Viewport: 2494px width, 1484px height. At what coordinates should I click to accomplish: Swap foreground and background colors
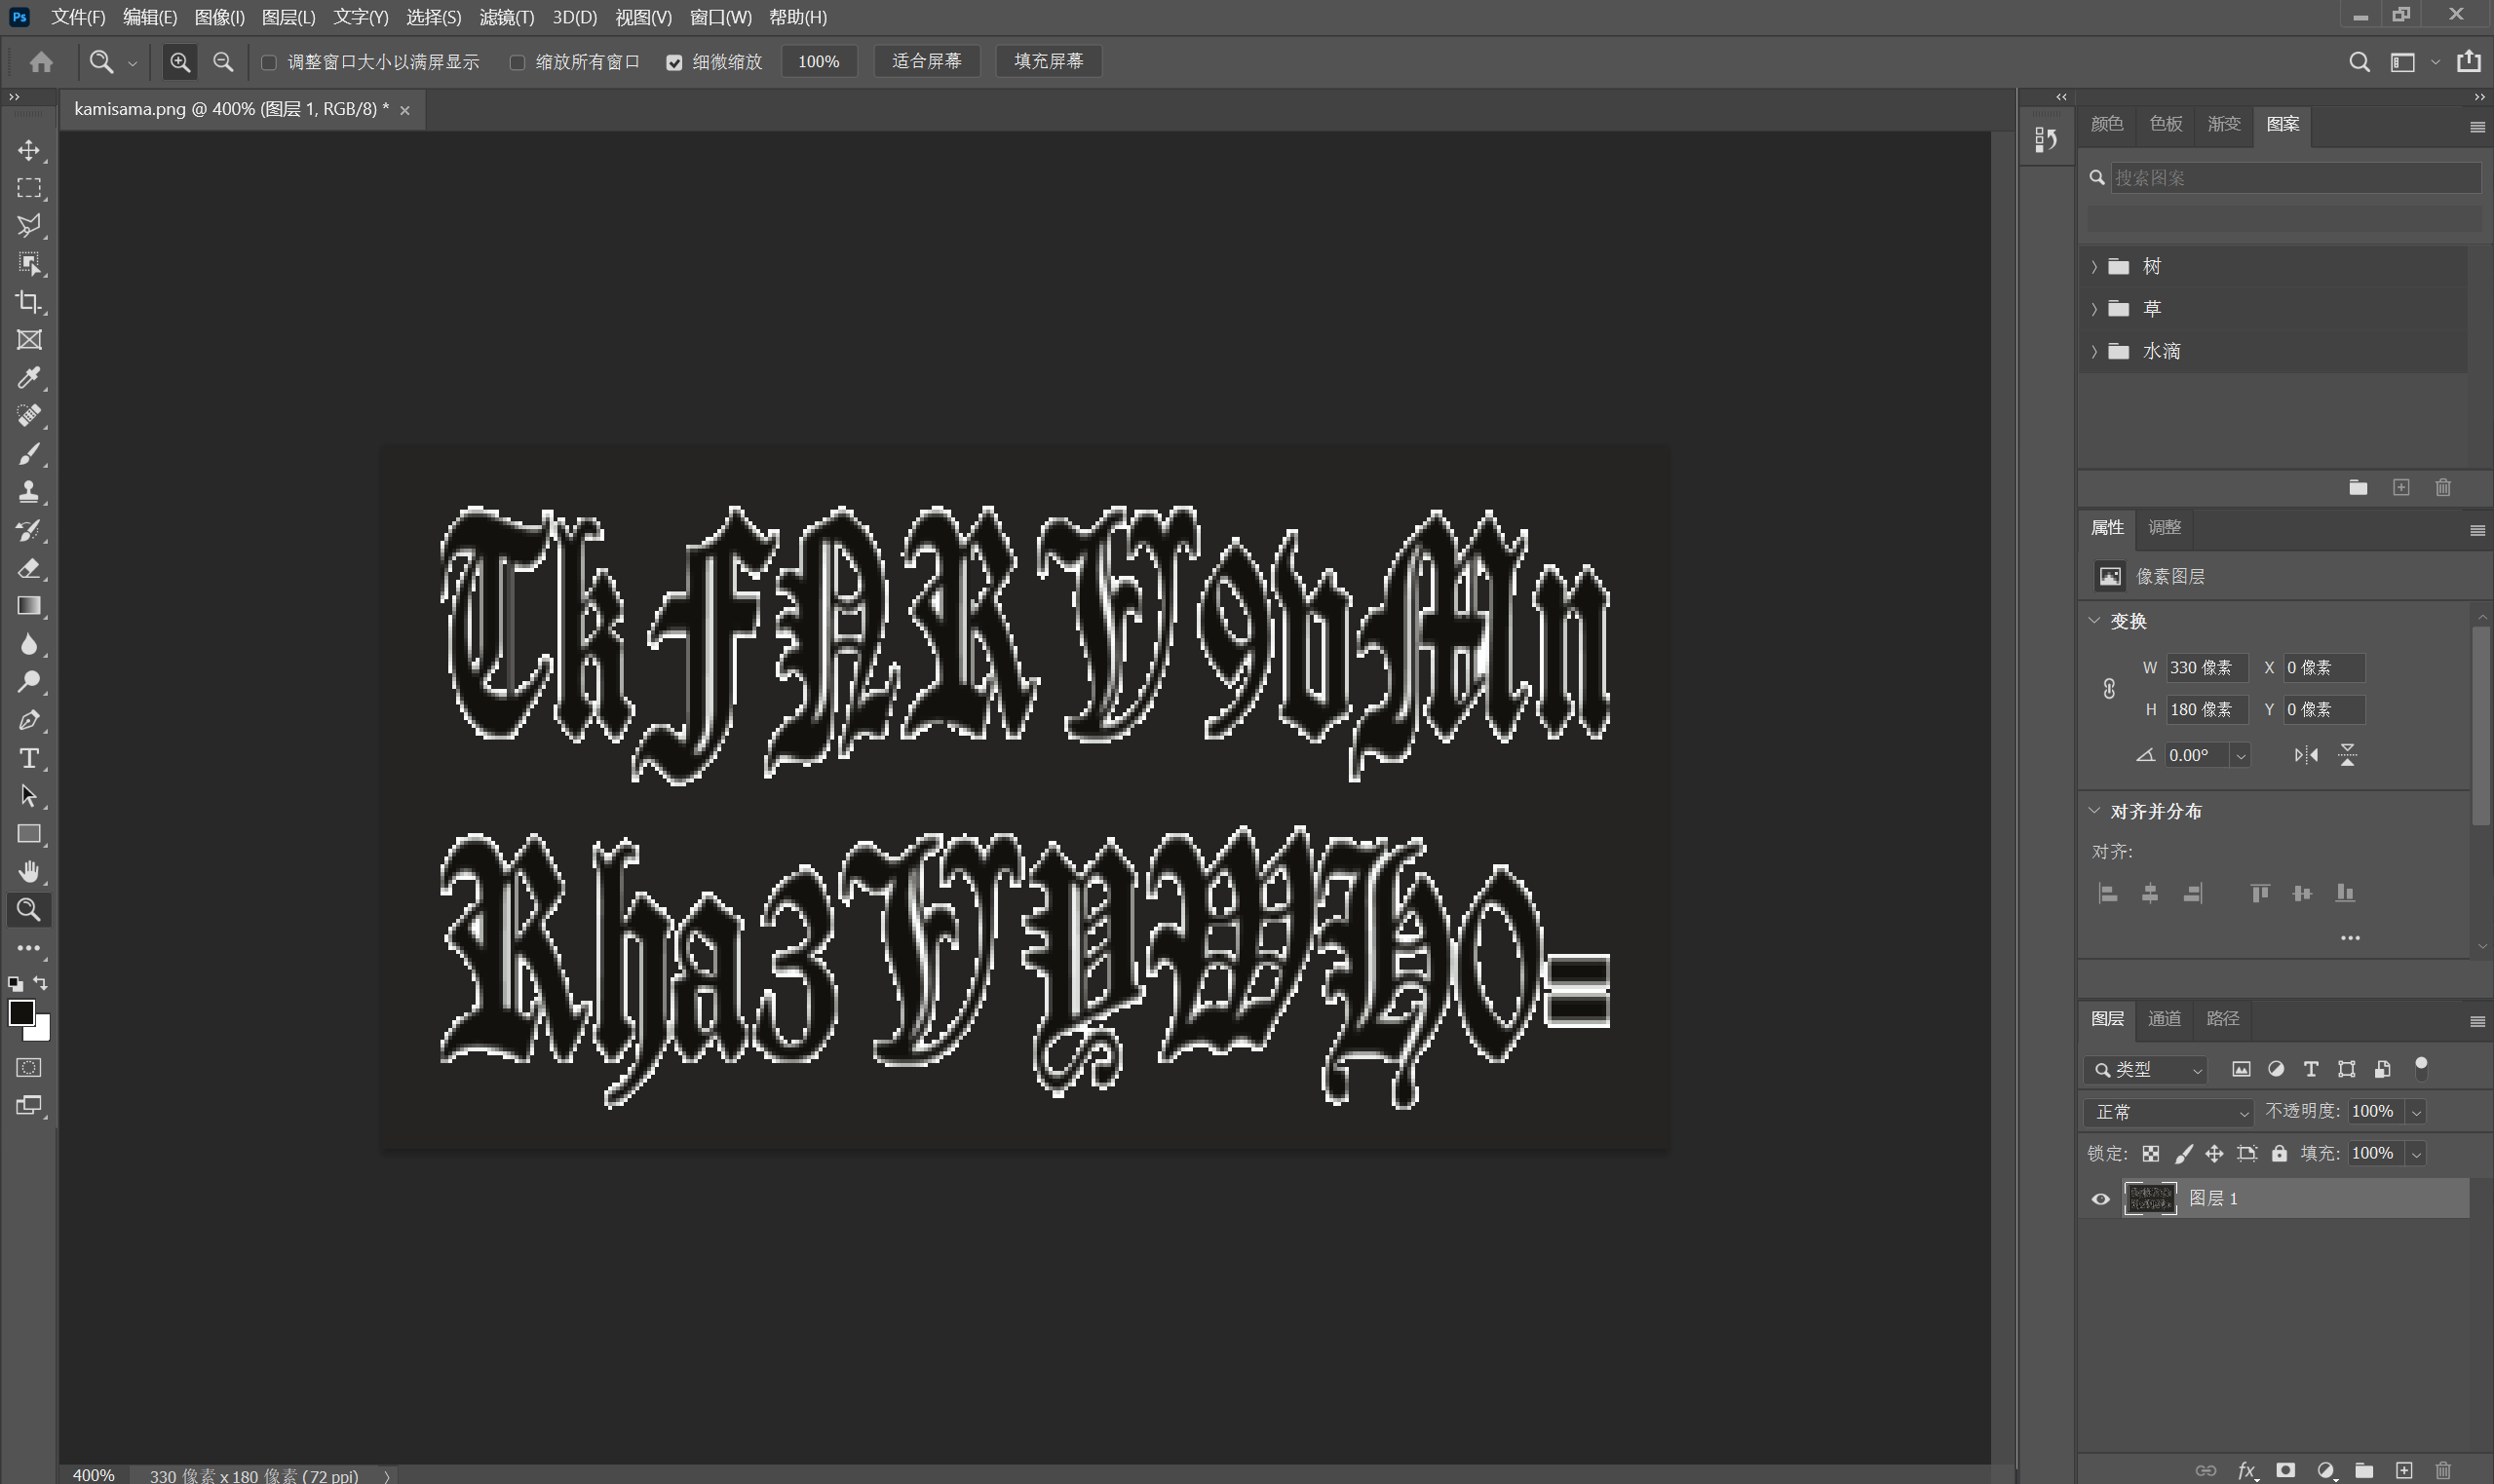point(40,983)
